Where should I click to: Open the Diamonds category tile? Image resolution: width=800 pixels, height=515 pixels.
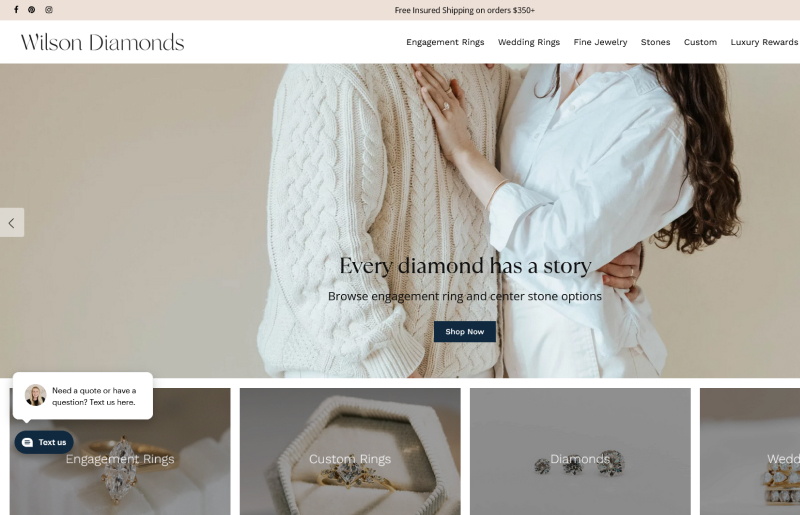tap(580, 452)
